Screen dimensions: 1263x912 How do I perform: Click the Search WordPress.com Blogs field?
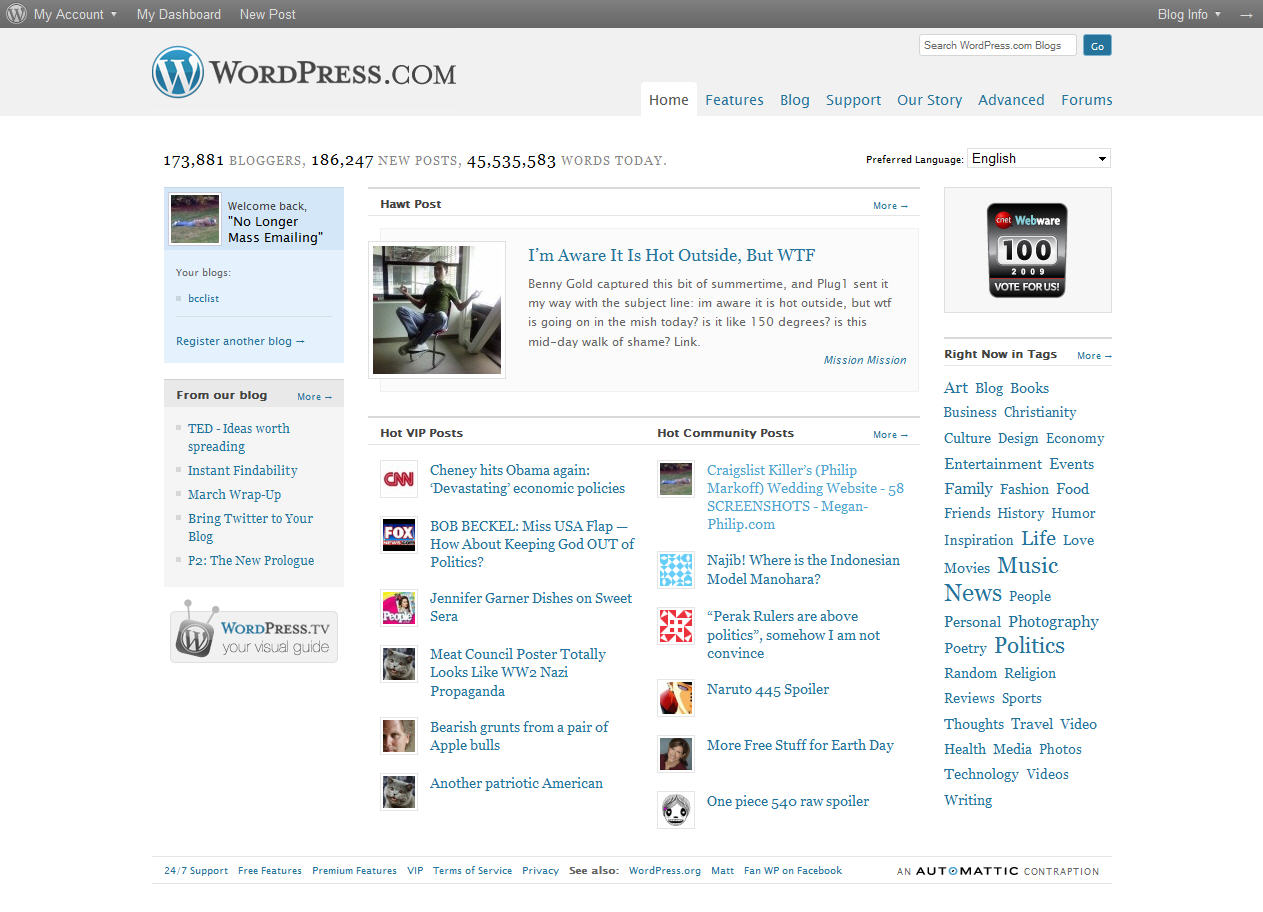click(997, 45)
